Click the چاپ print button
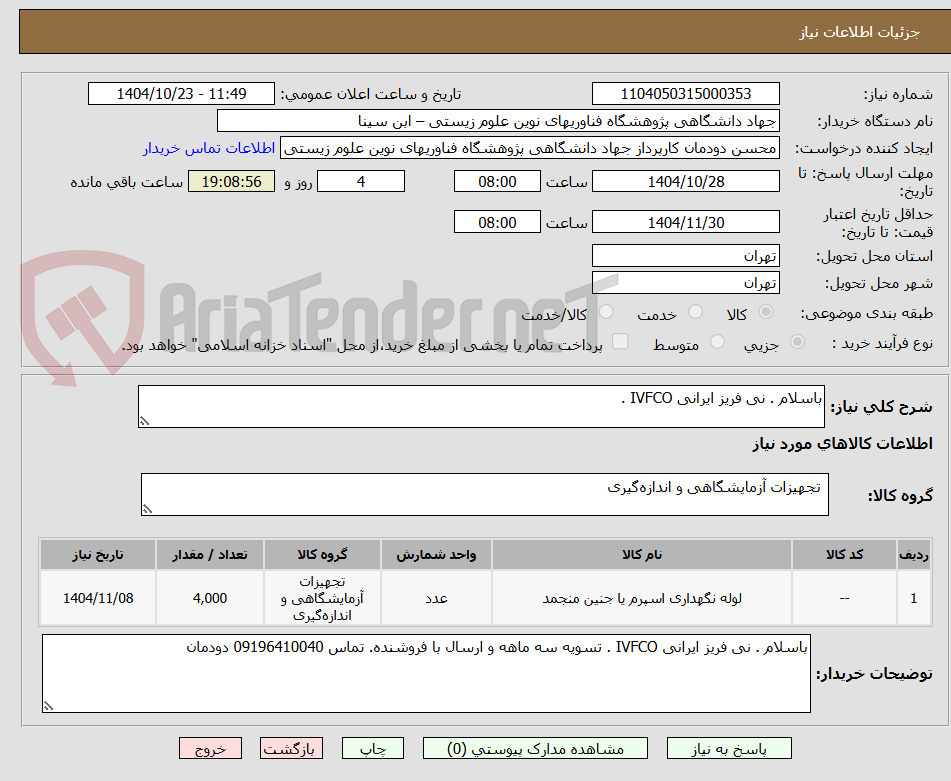 point(373,748)
